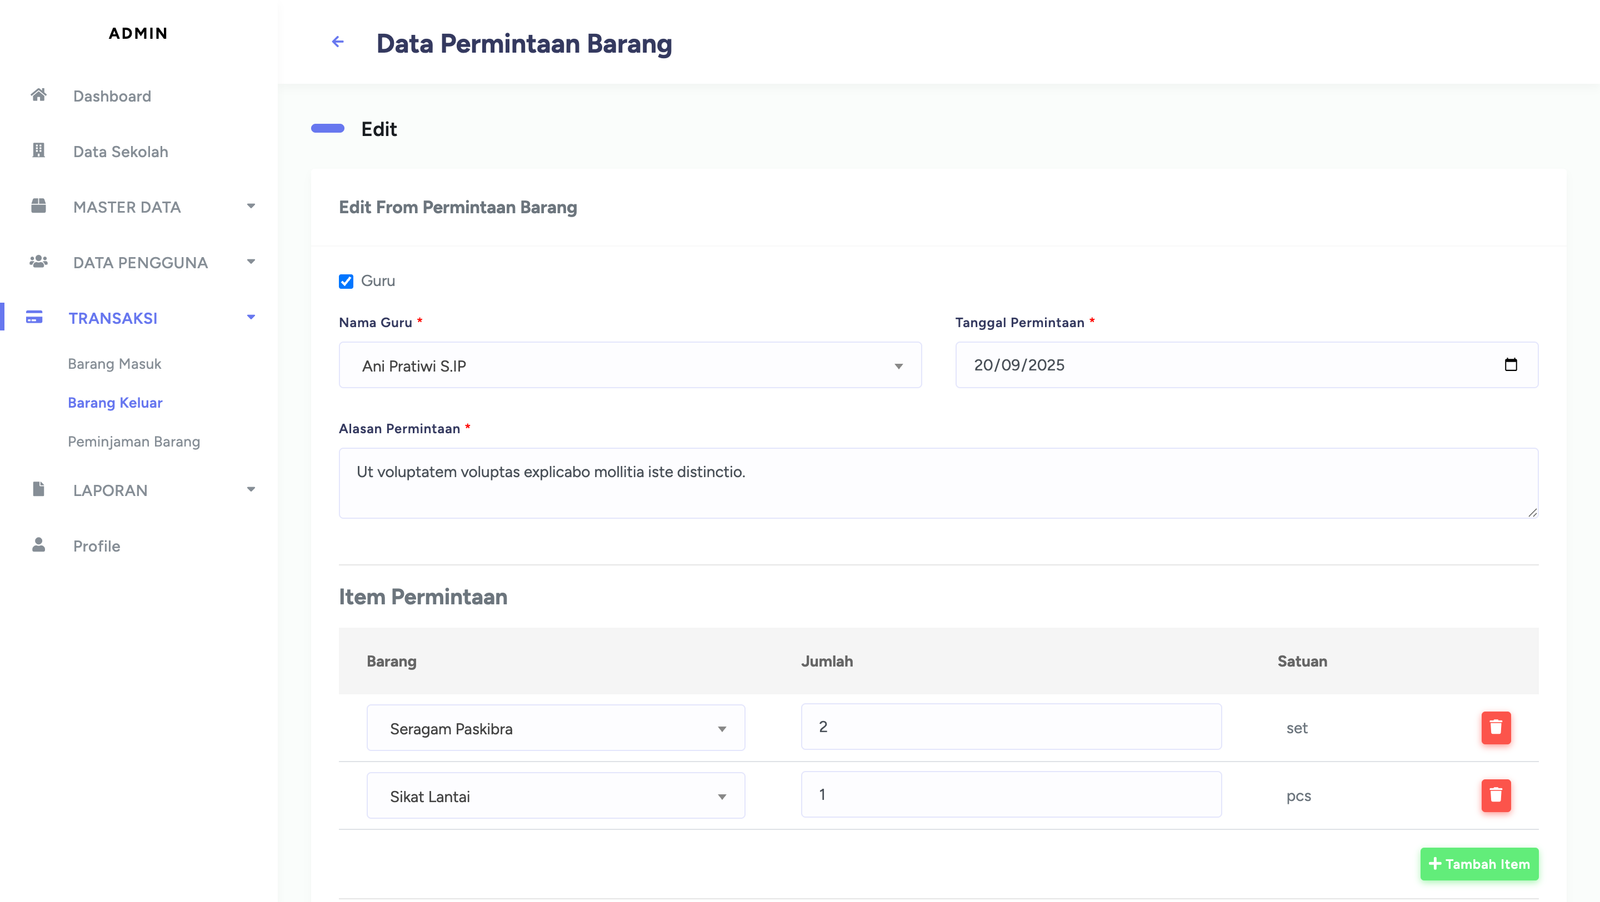Go to Barang Masuk submenu
1600x902 pixels.
click(x=114, y=364)
